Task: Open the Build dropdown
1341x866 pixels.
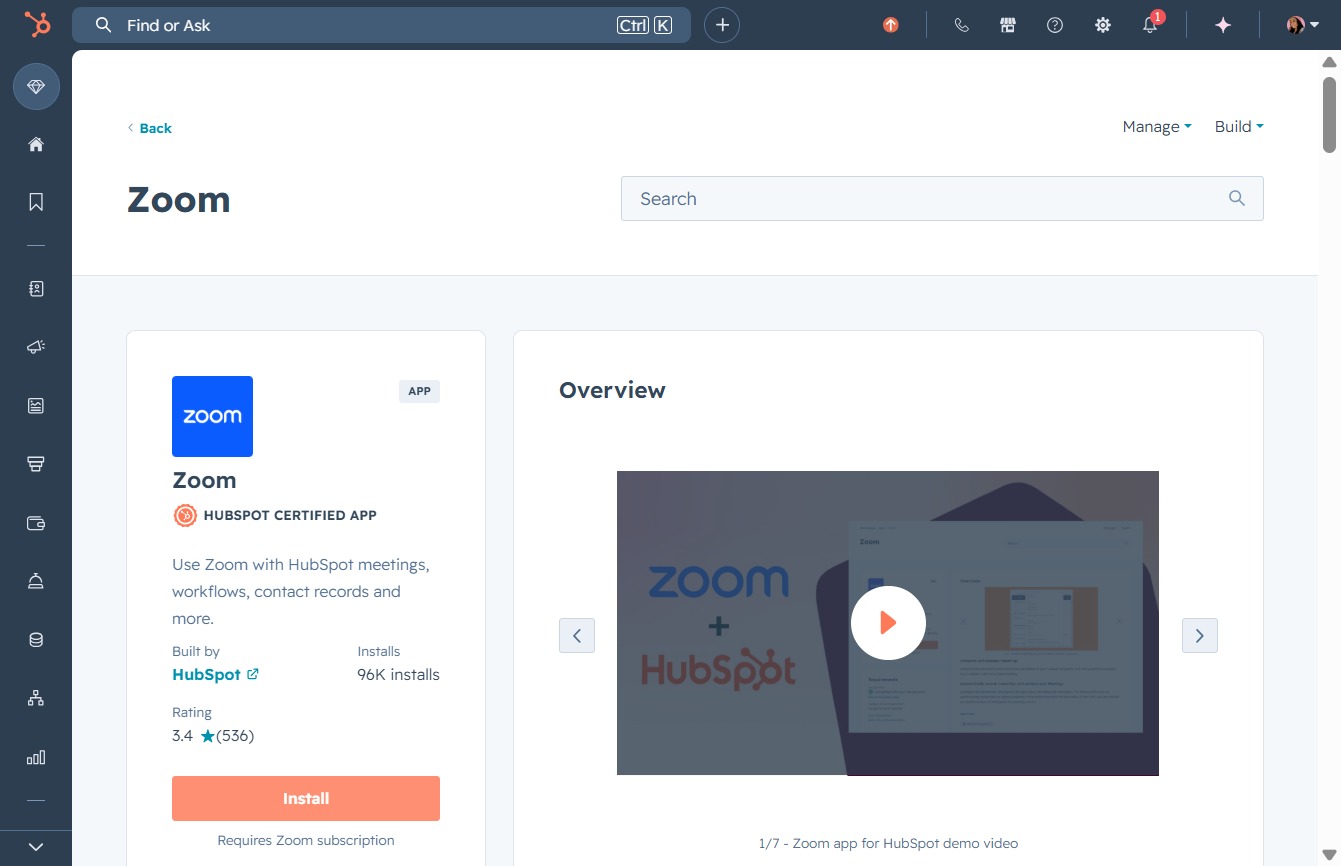Action: [1239, 127]
